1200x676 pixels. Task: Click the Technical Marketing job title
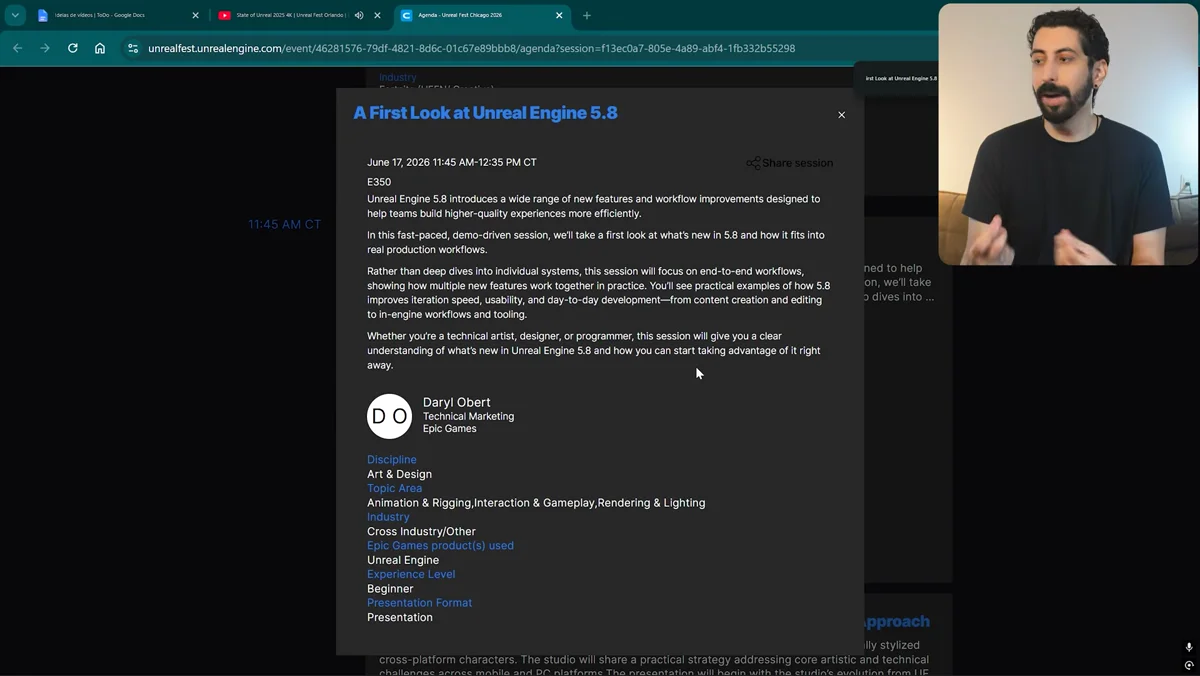pyautogui.click(x=468, y=416)
